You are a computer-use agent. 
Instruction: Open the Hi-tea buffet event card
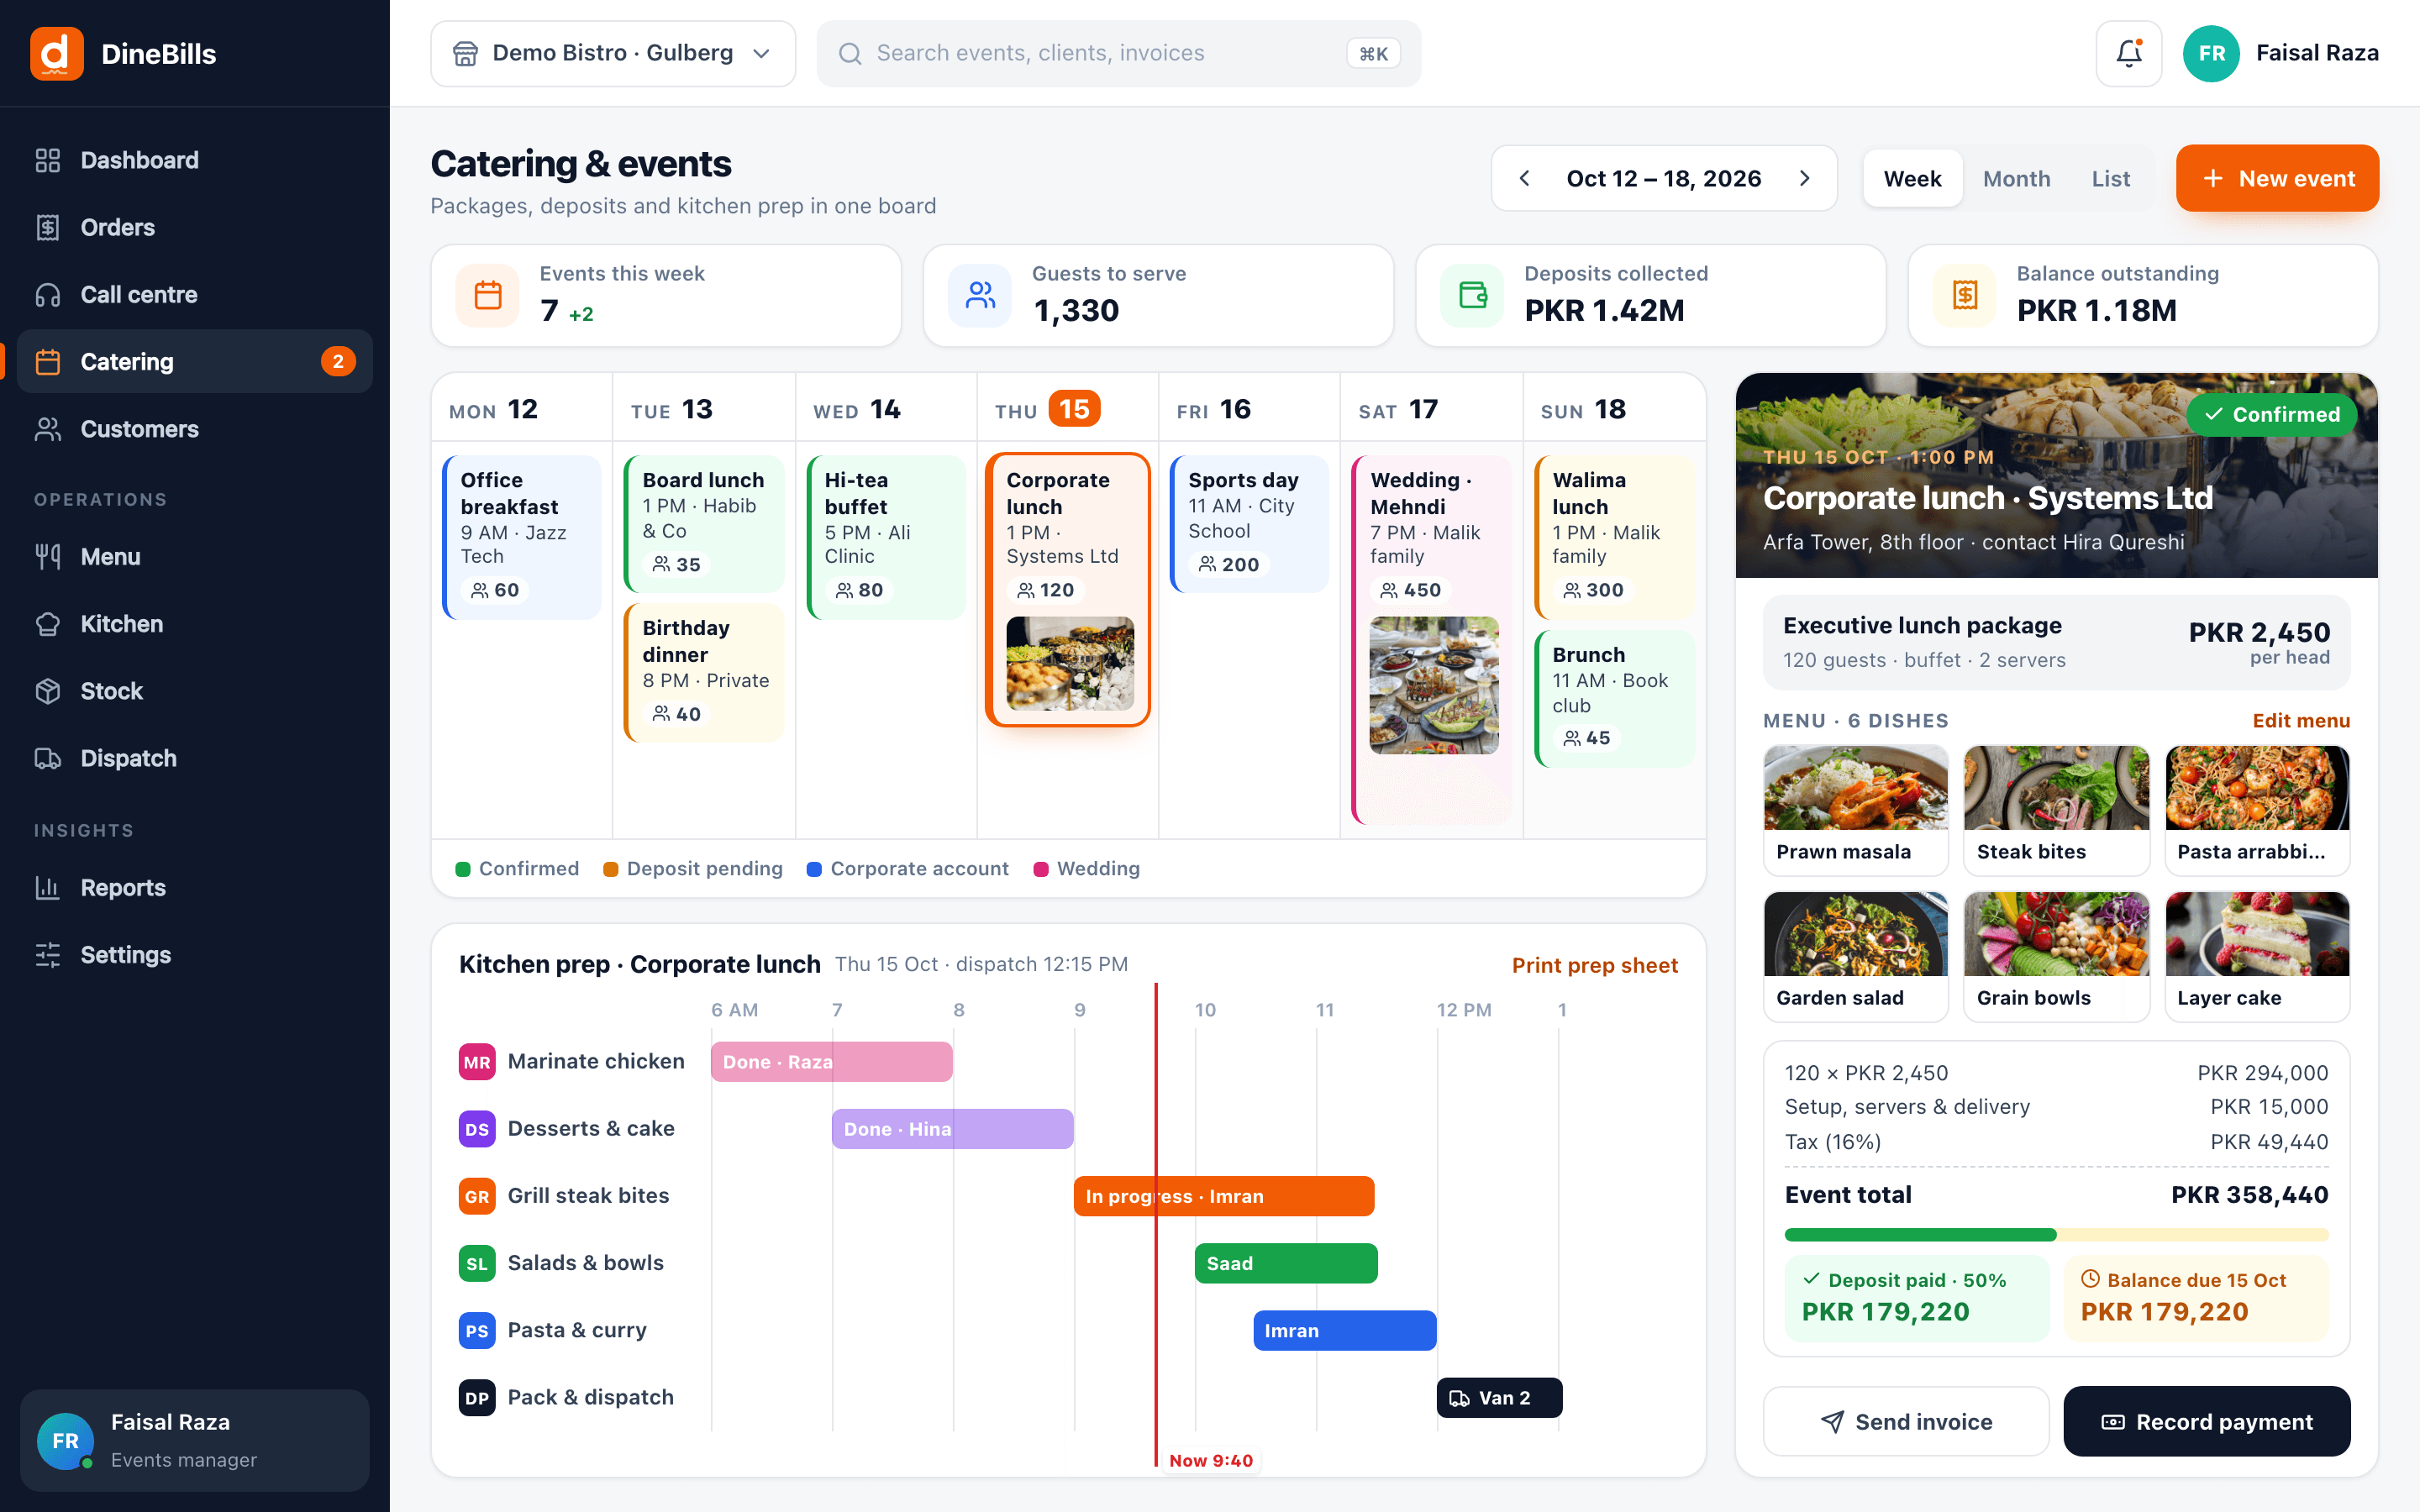pyautogui.click(x=886, y=537)
